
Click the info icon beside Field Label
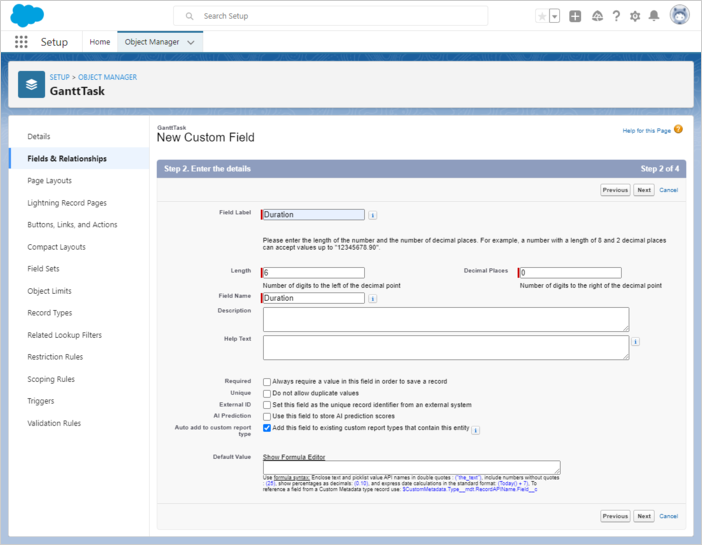pos(373,215)
